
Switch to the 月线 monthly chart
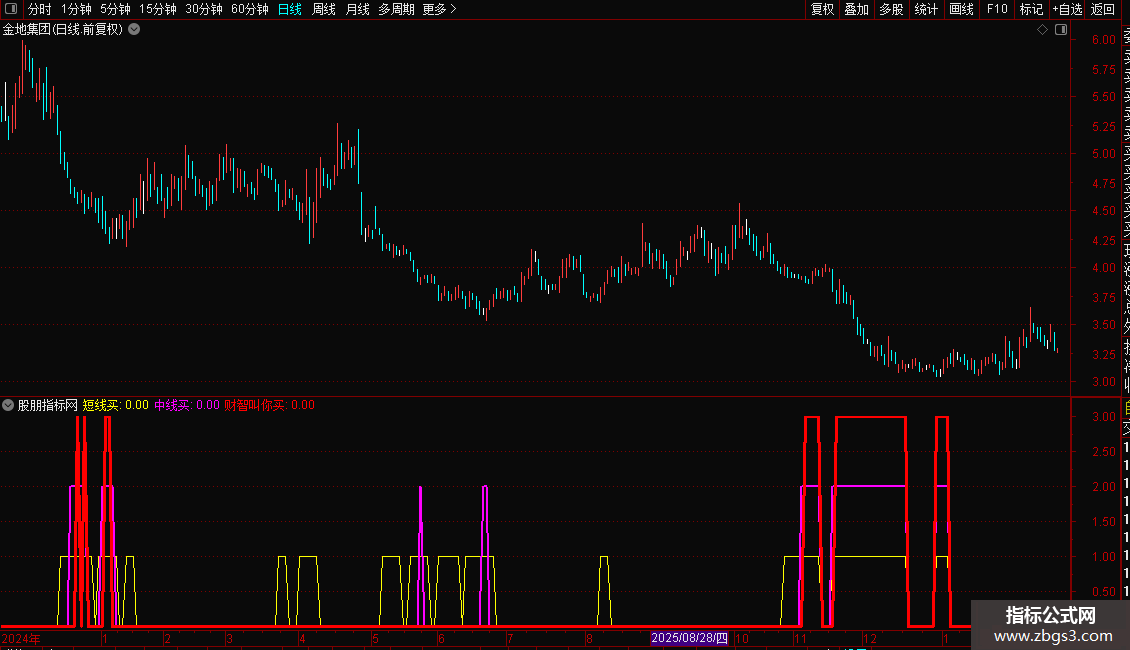point(357,9)
